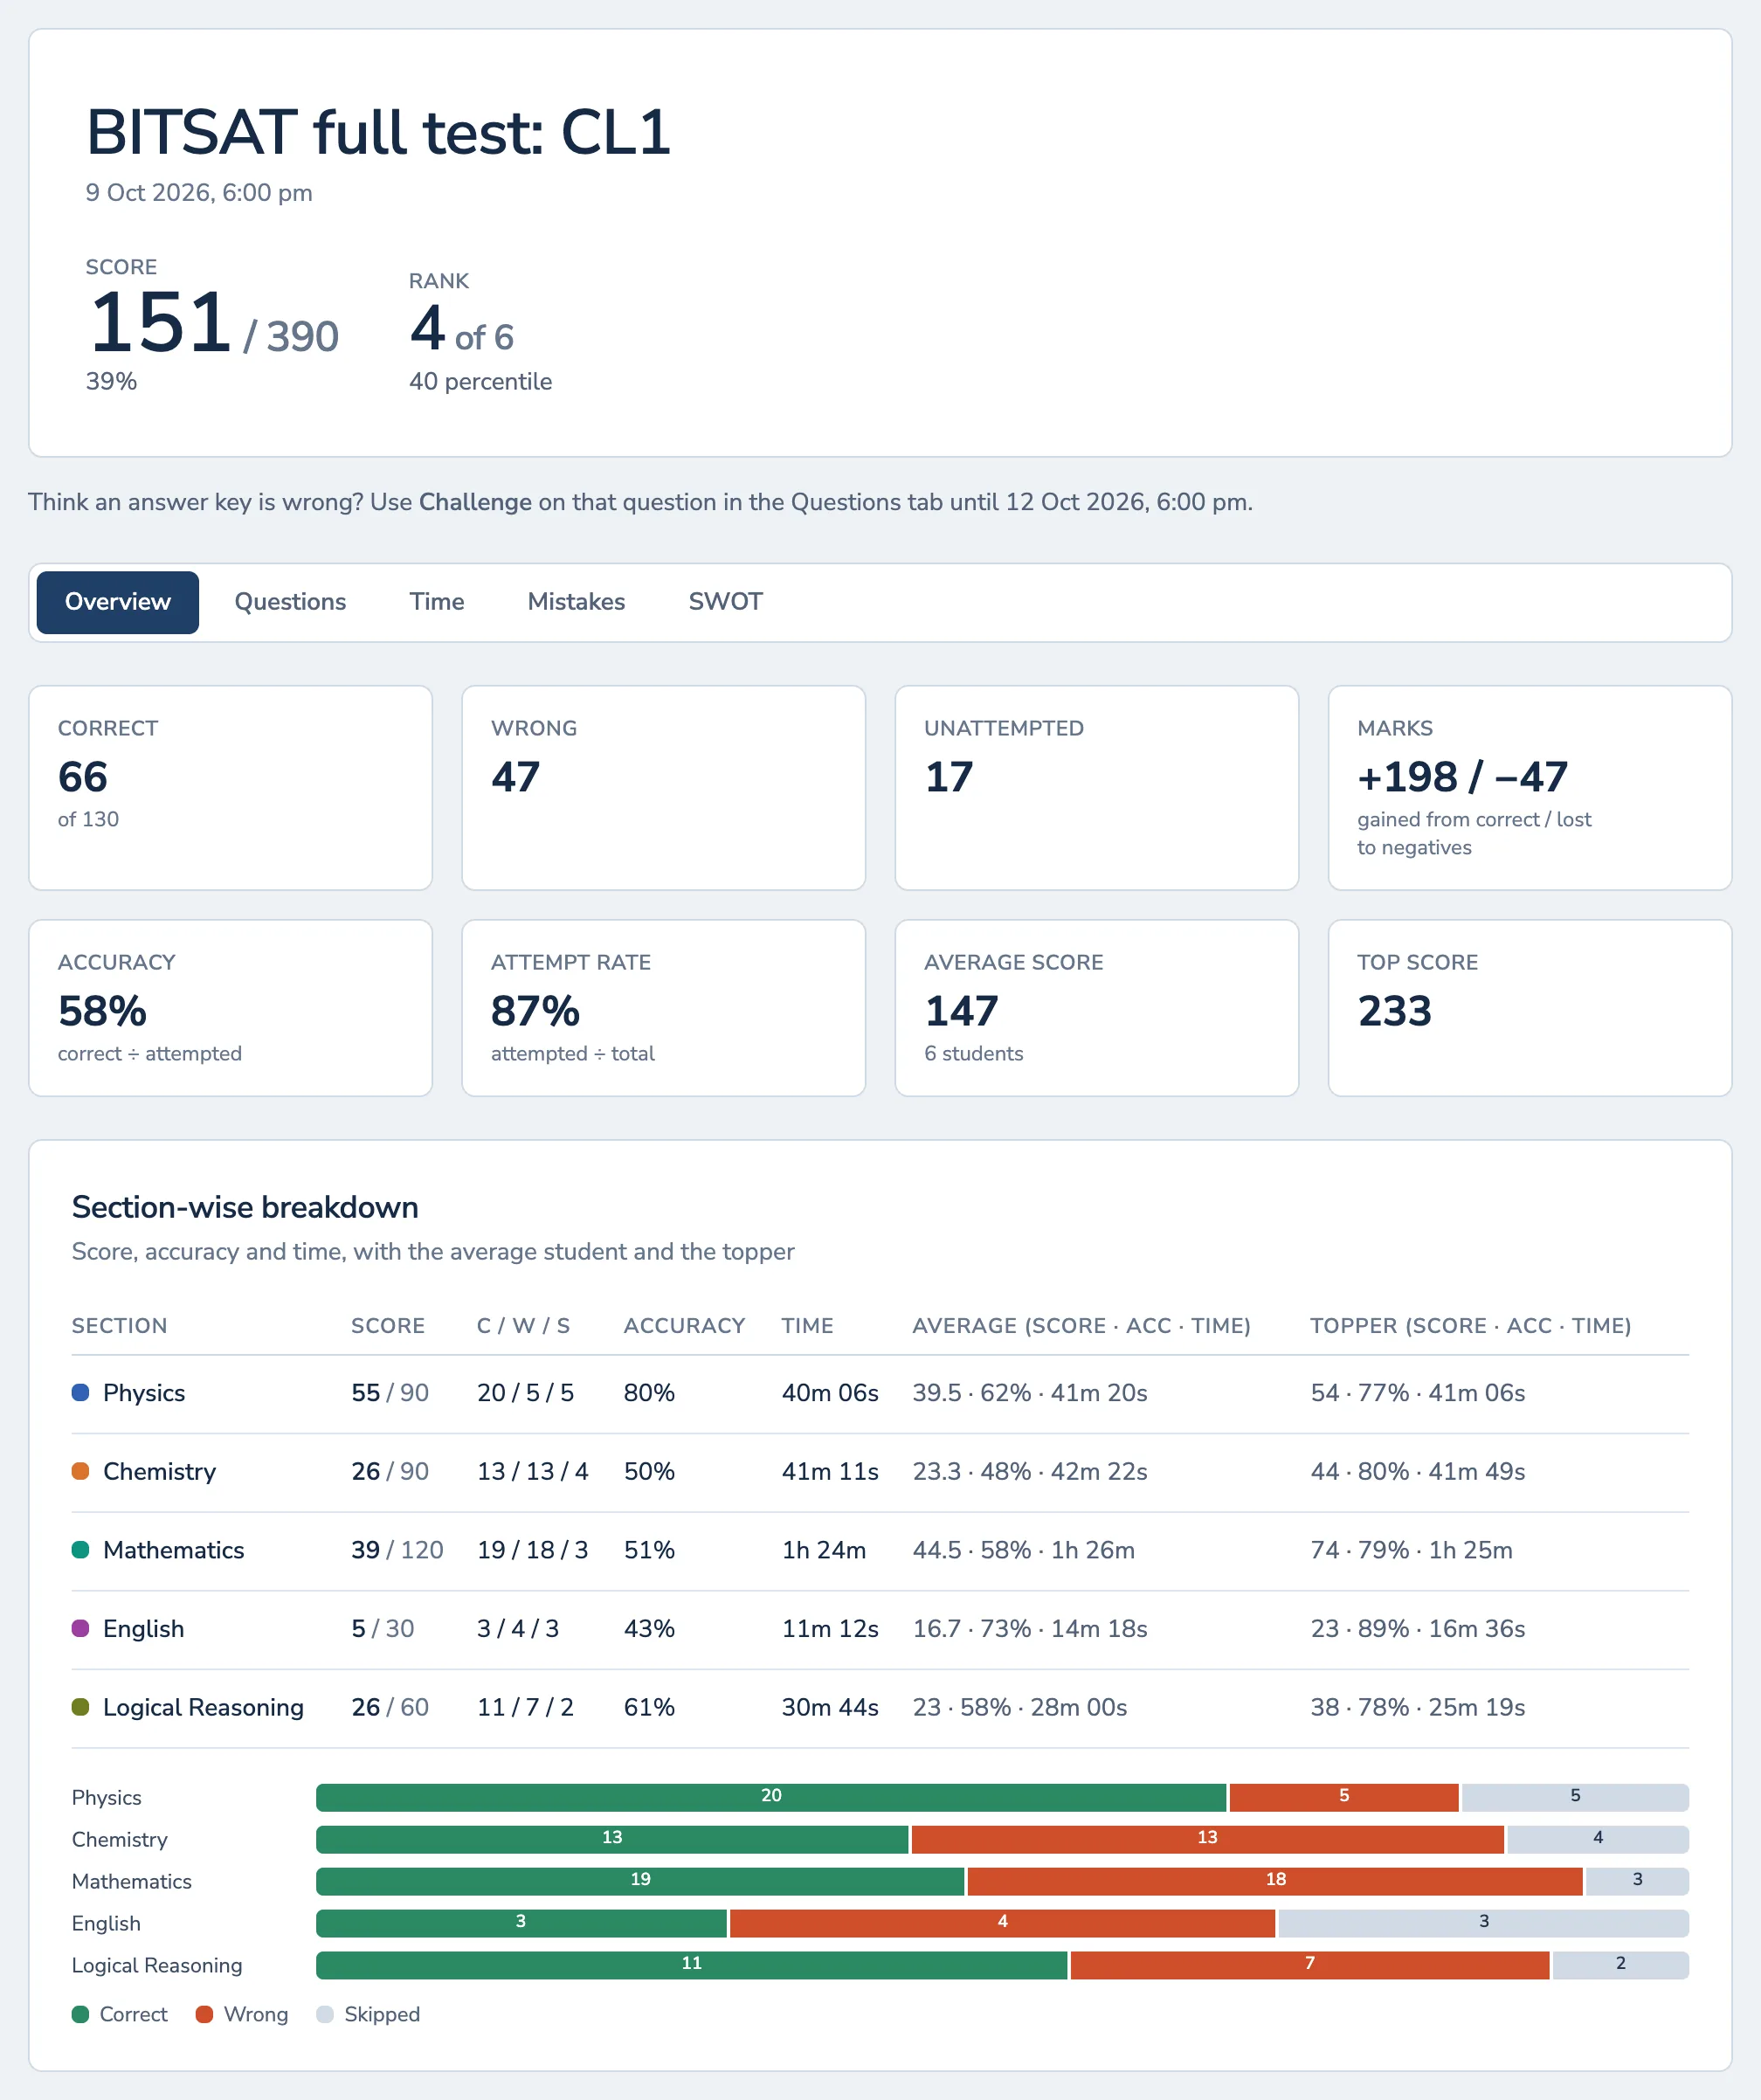1761x2100 pixels.
Task: Click the green Correct legend dot
Action: [x=81, y=2014]
